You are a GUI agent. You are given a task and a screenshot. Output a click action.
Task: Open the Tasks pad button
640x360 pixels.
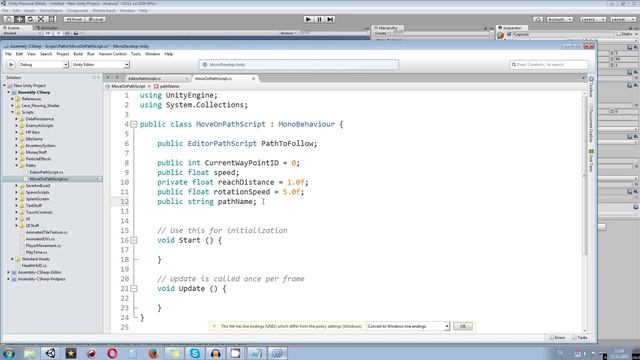tap(580, 338)
